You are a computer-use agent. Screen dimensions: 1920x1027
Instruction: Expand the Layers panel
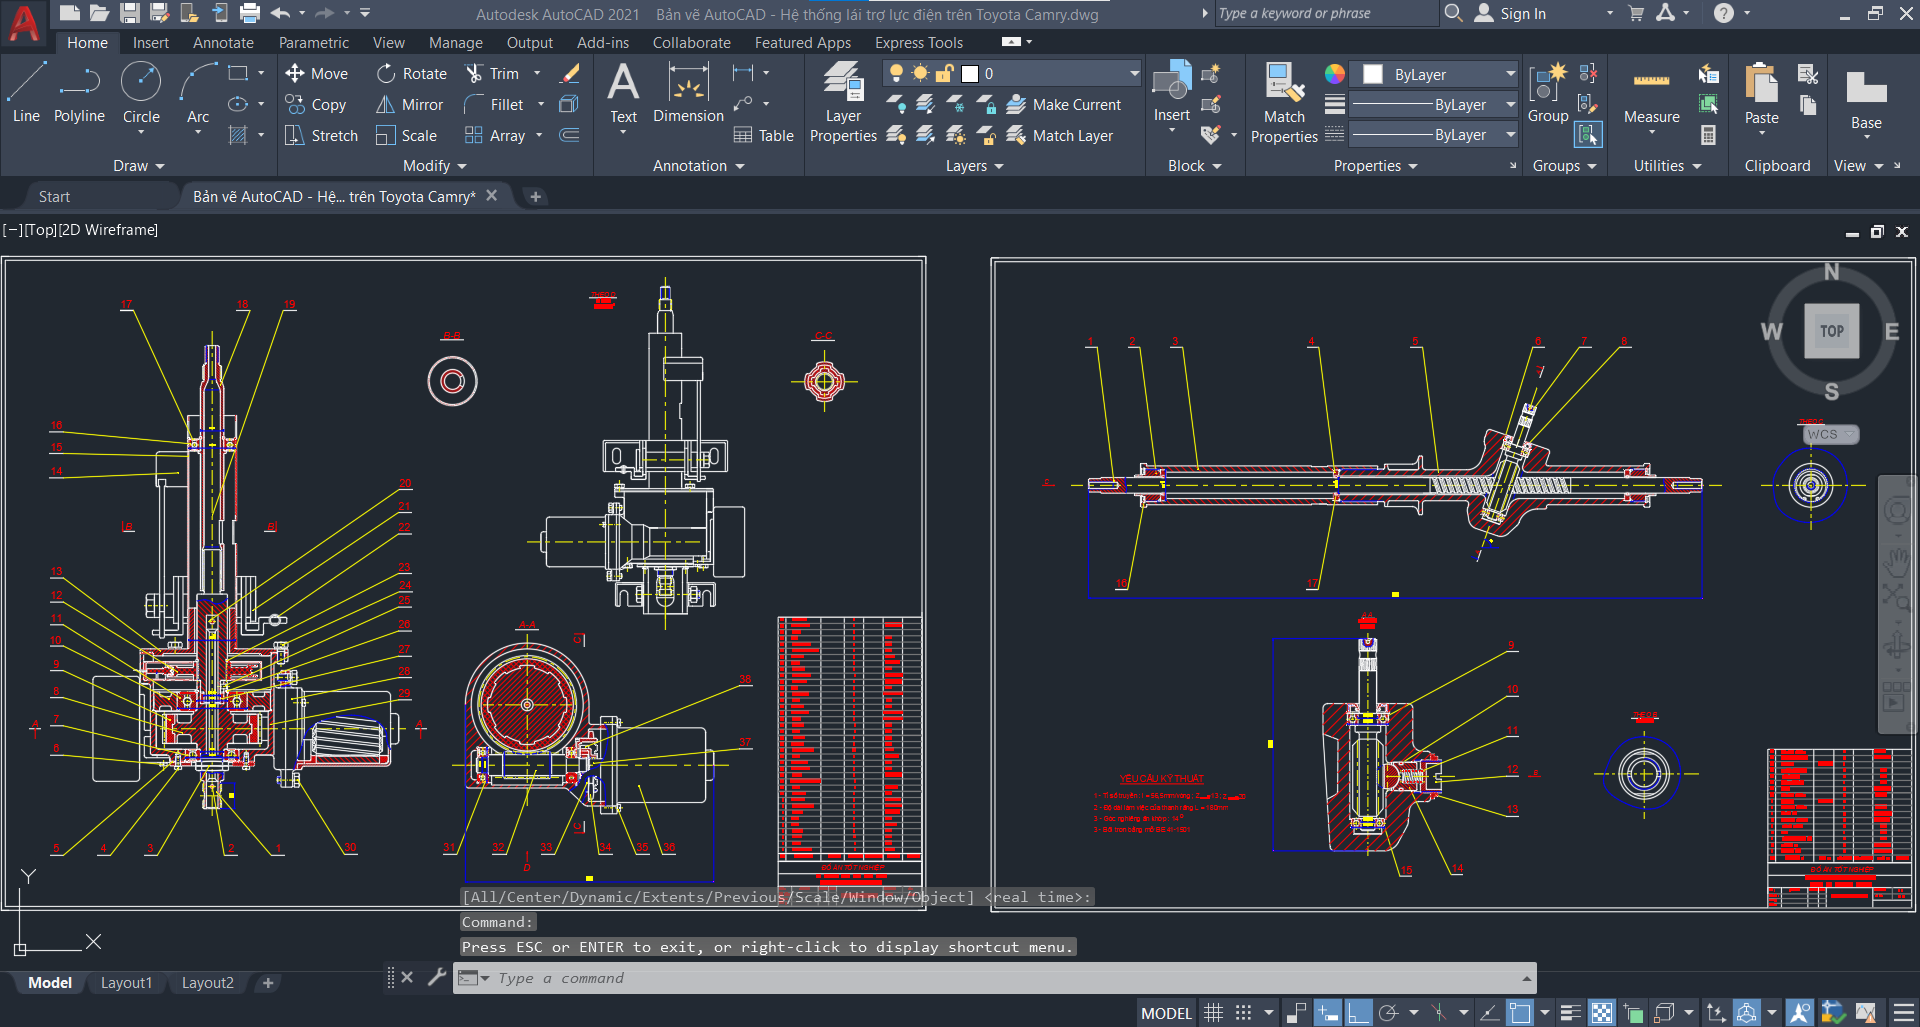[x=974, y=165]
